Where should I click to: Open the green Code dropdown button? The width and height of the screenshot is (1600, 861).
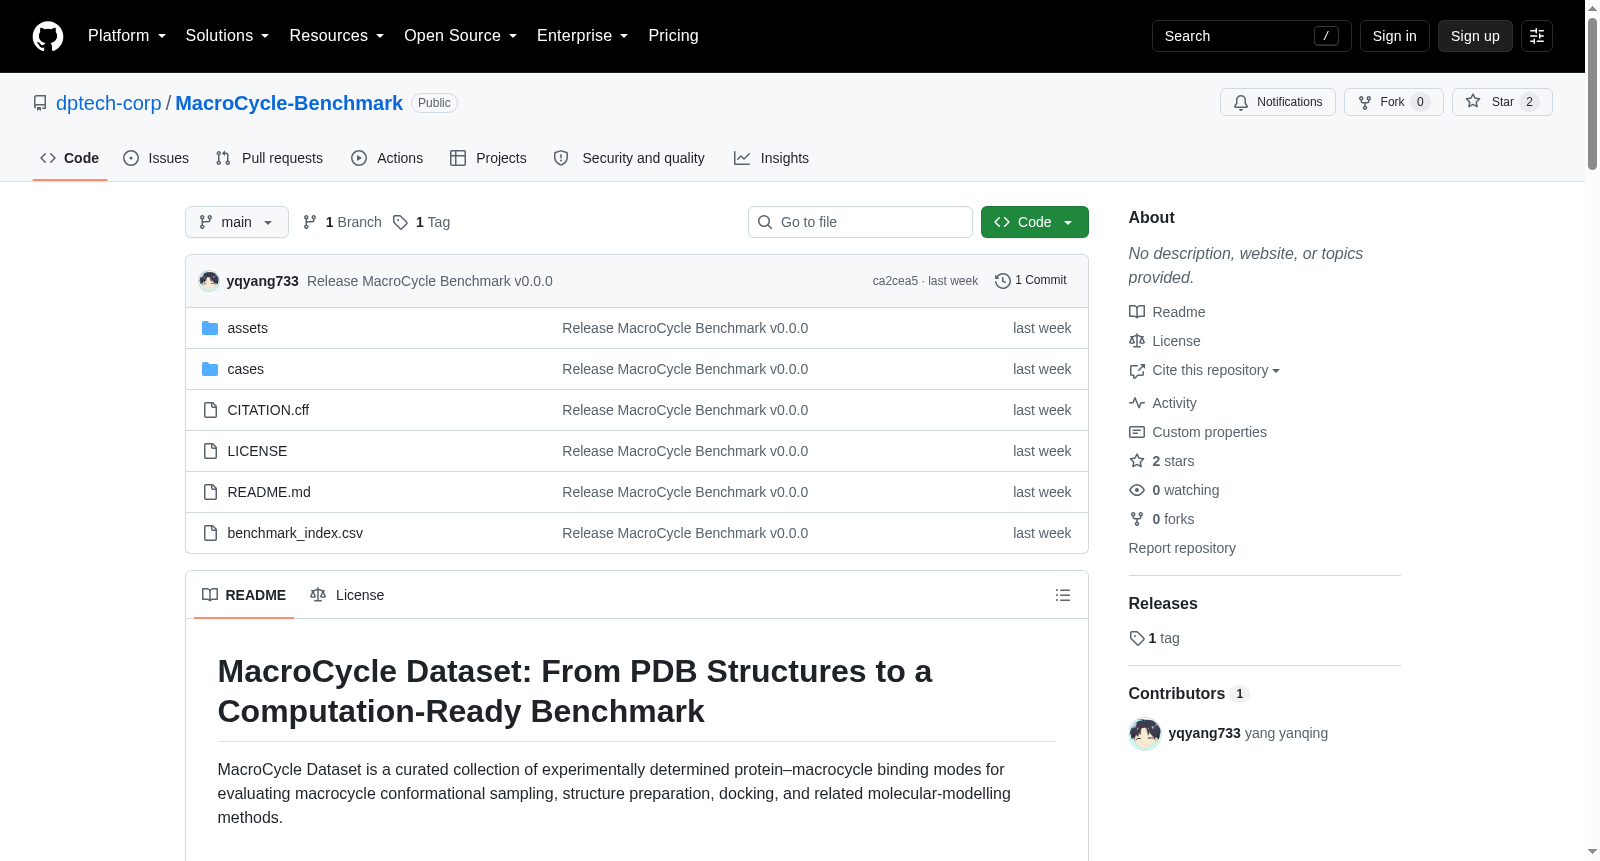click(1035, 222)
